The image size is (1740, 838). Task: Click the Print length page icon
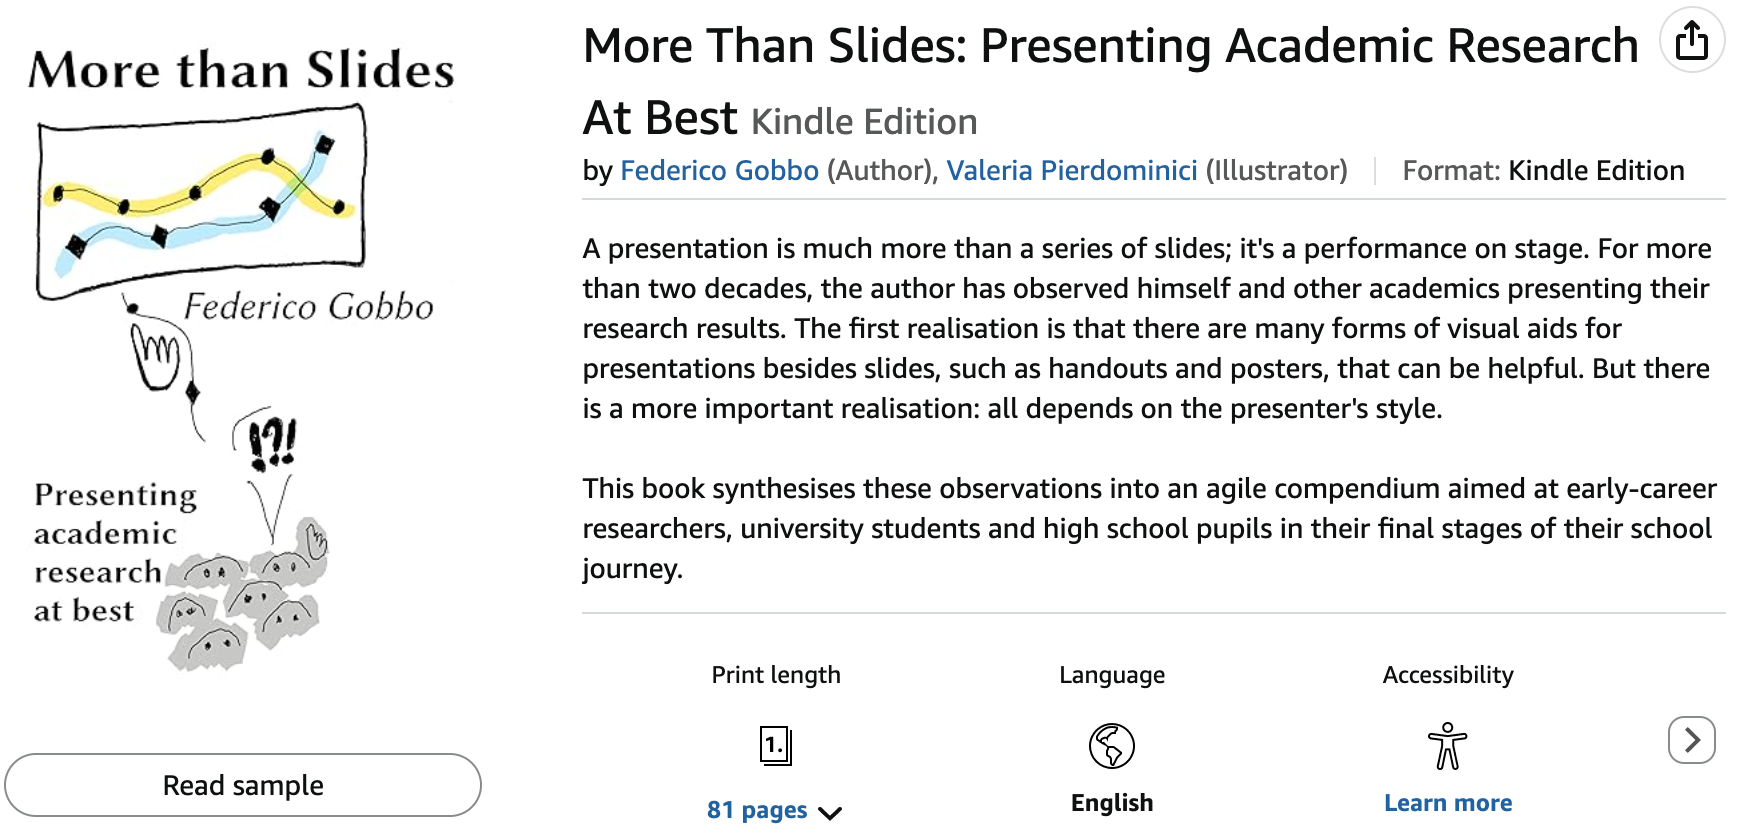[776, 746]
